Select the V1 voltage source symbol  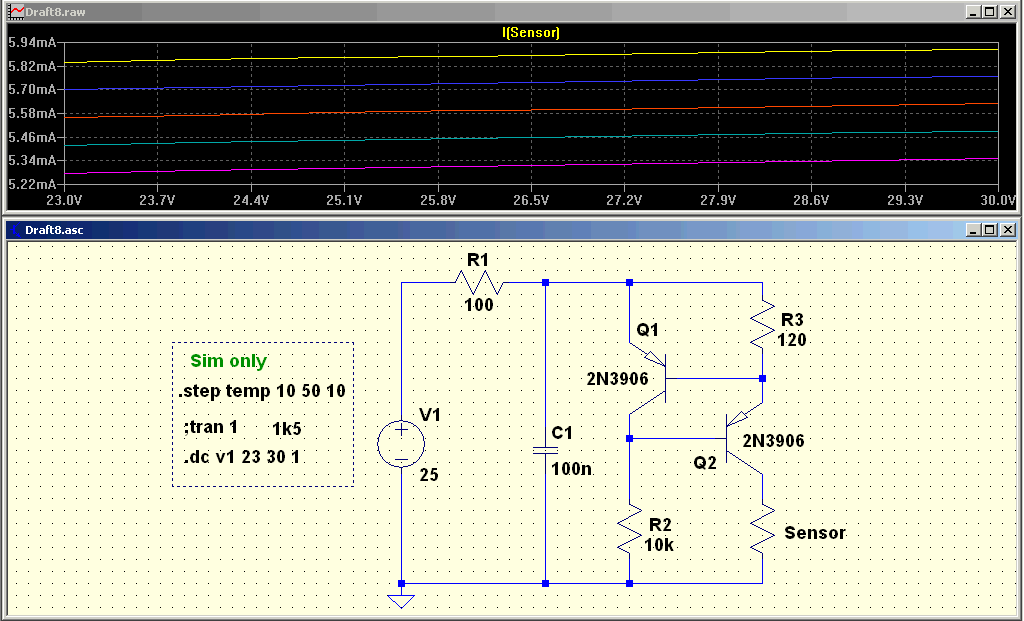(401, 445)
